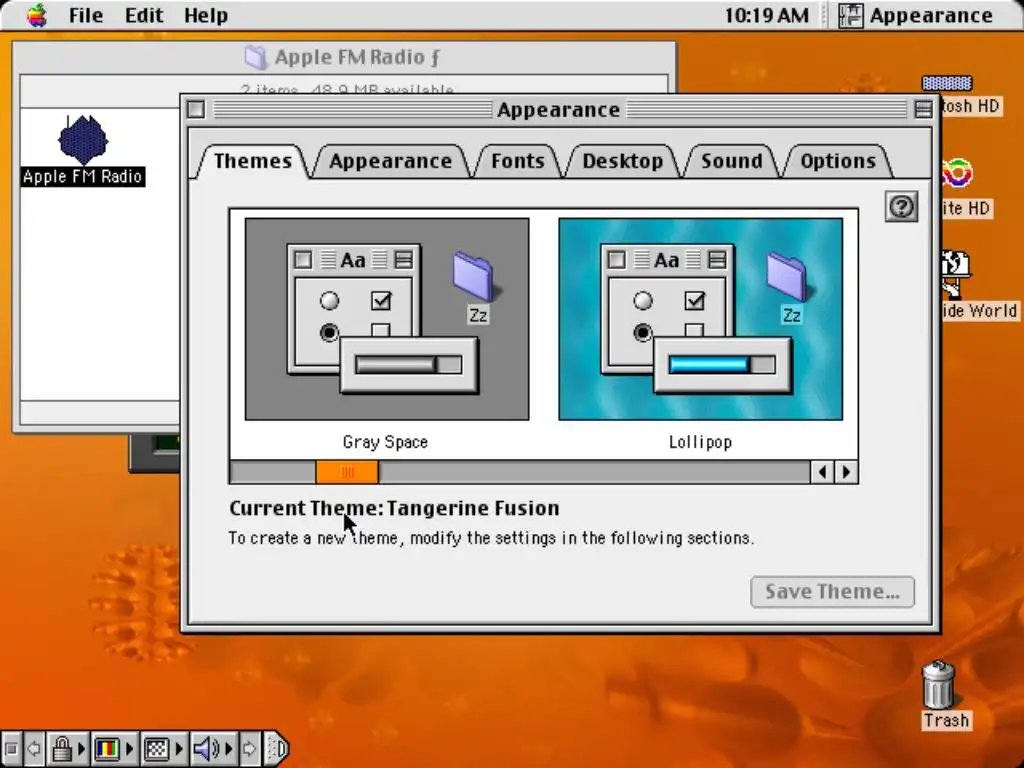Select the rainbow Satellite HD desktop icon
The height and width of the screenshot is (768, 1024).
point(958,173)
